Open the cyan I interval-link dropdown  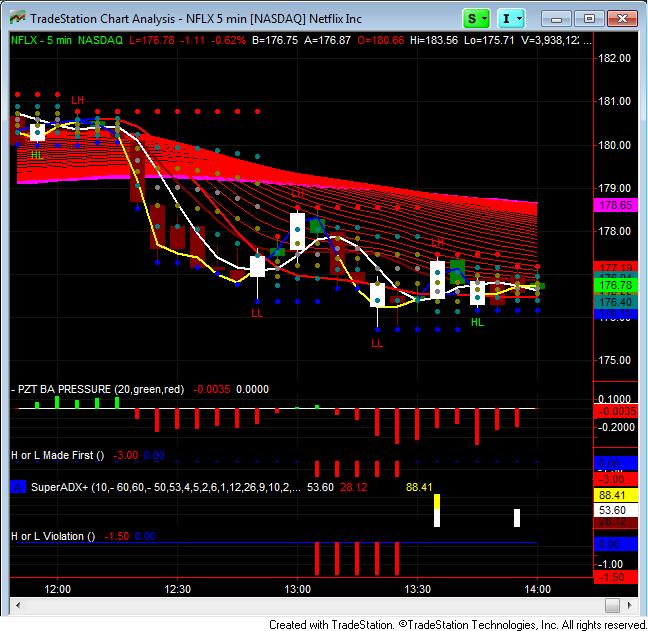(x=511, y=19)
